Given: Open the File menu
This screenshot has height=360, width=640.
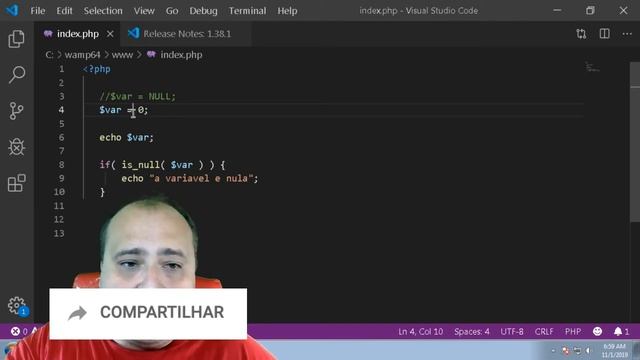Looking at the screenshot, I should (x=38, y=11).
